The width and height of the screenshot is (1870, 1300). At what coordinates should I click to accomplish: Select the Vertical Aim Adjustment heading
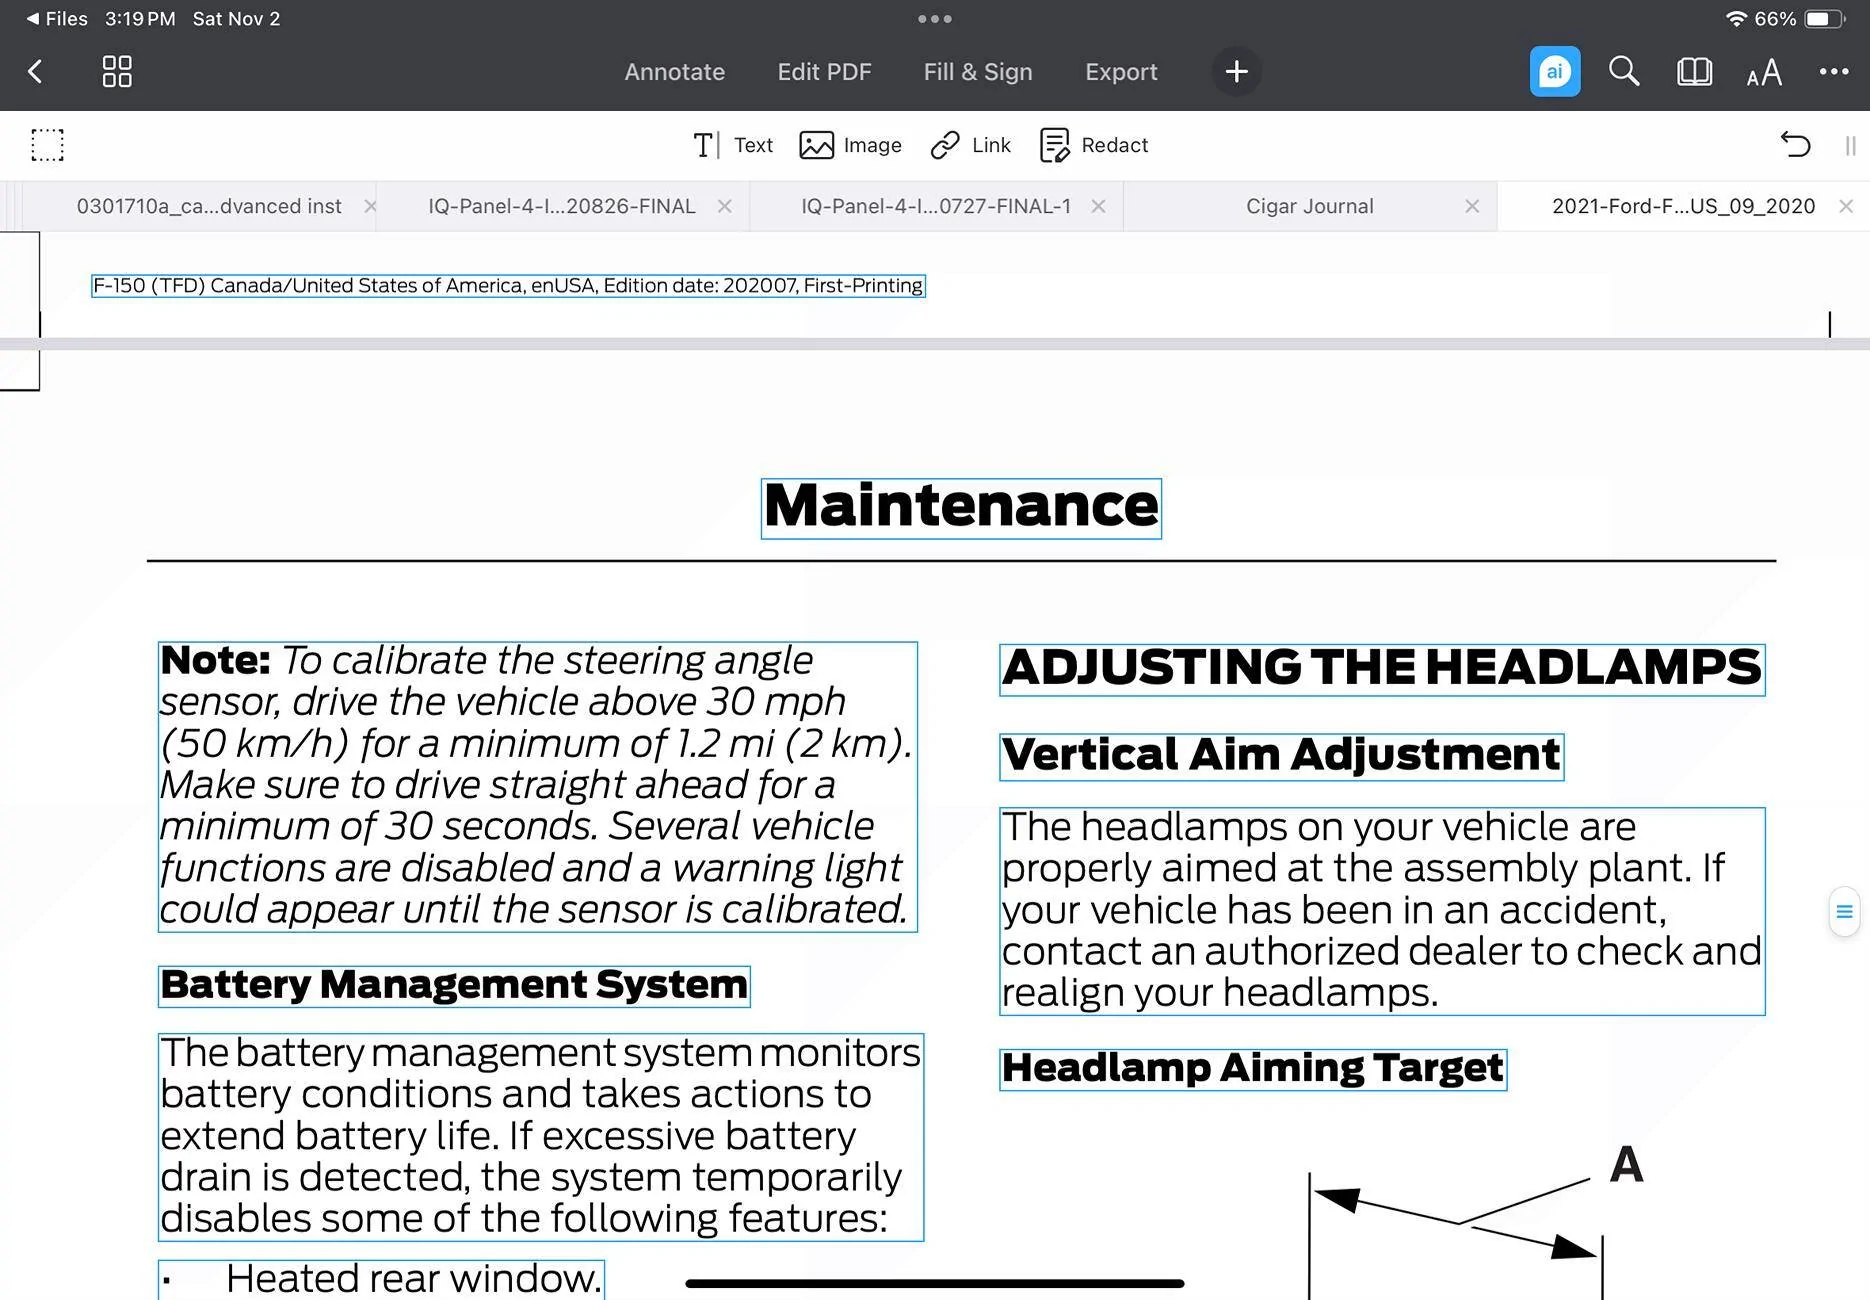pos(1281,756)
